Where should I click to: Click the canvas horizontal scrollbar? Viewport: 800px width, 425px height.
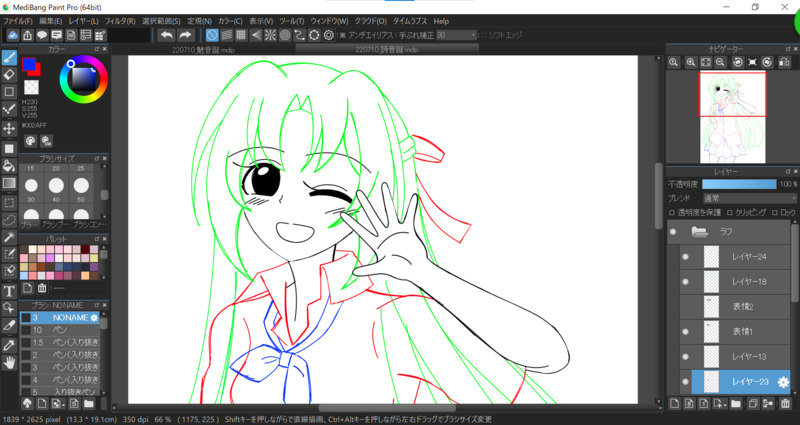[x=388, y=408]
